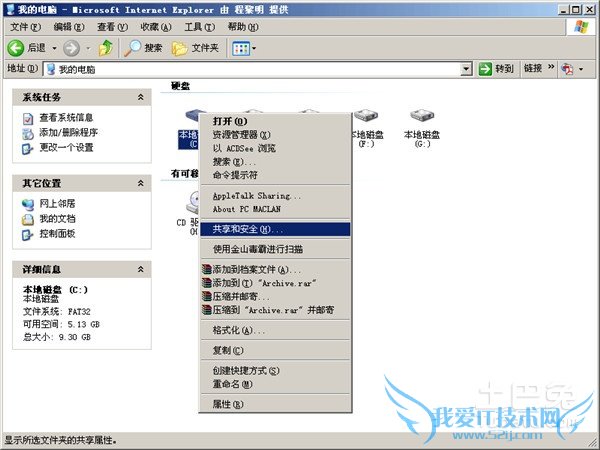Select the highlighted local disk C: drive
Viewport: 600px width, 450px height.
pos(188,130)
